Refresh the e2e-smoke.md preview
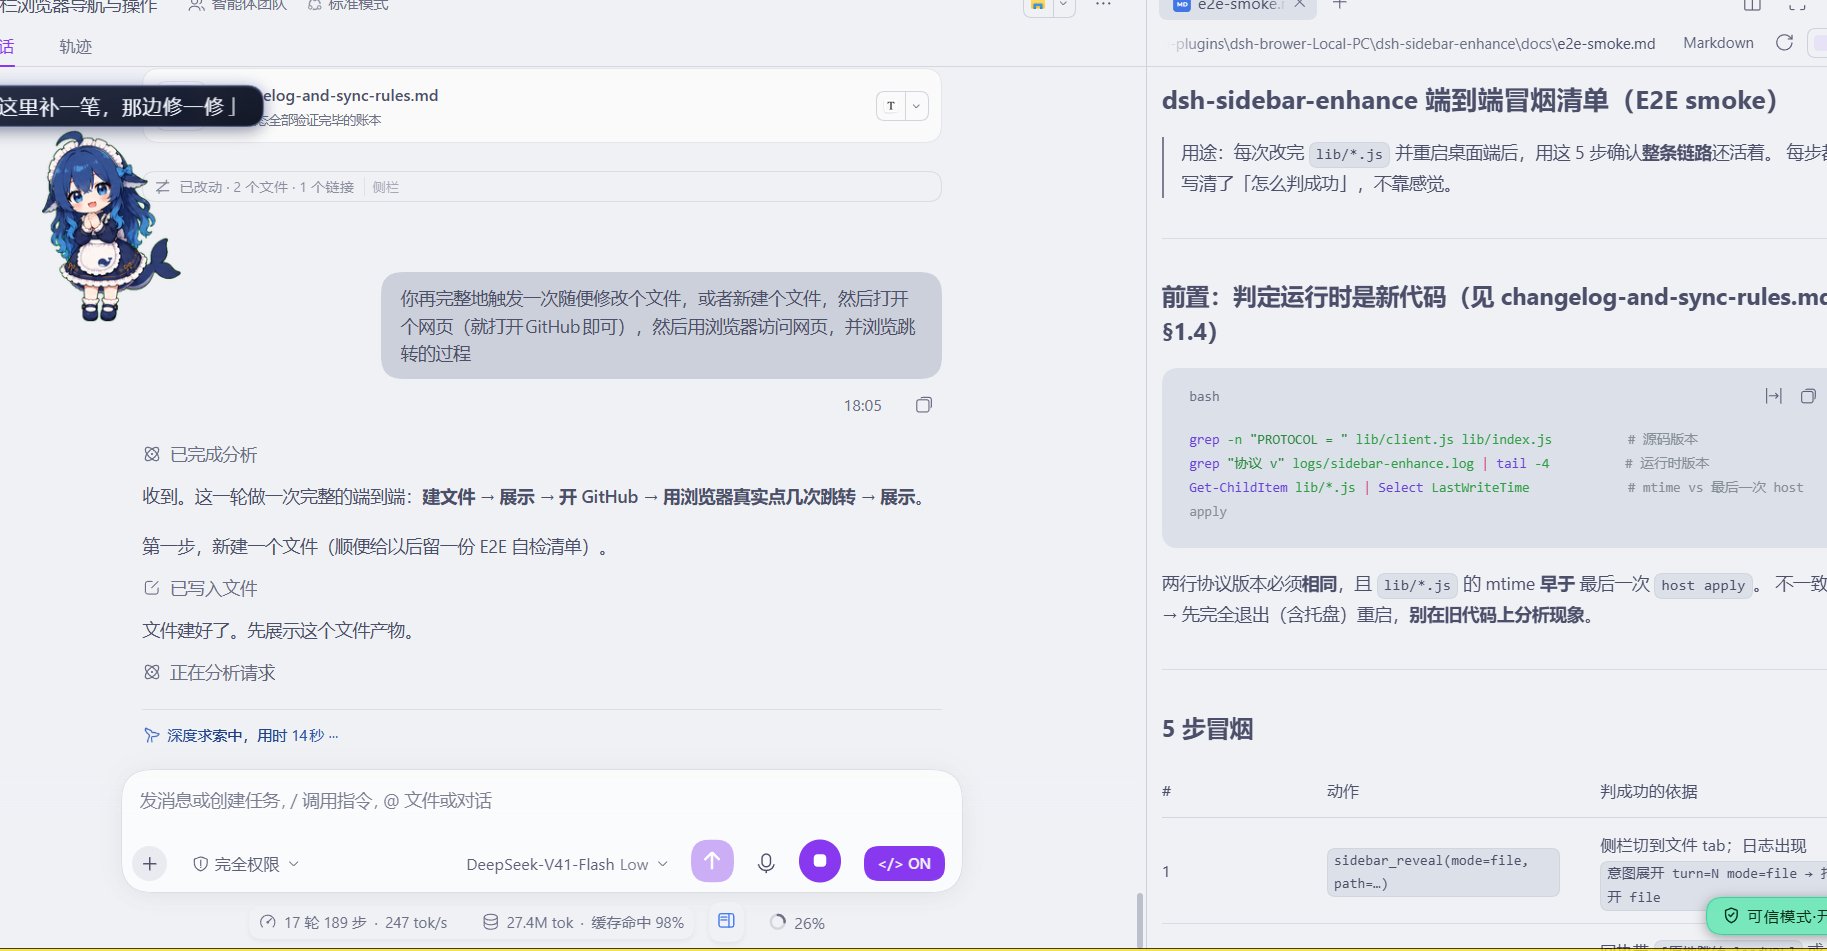This screenshot has height=951, width=1827. pyautogui.click(x=1784, y=43)
